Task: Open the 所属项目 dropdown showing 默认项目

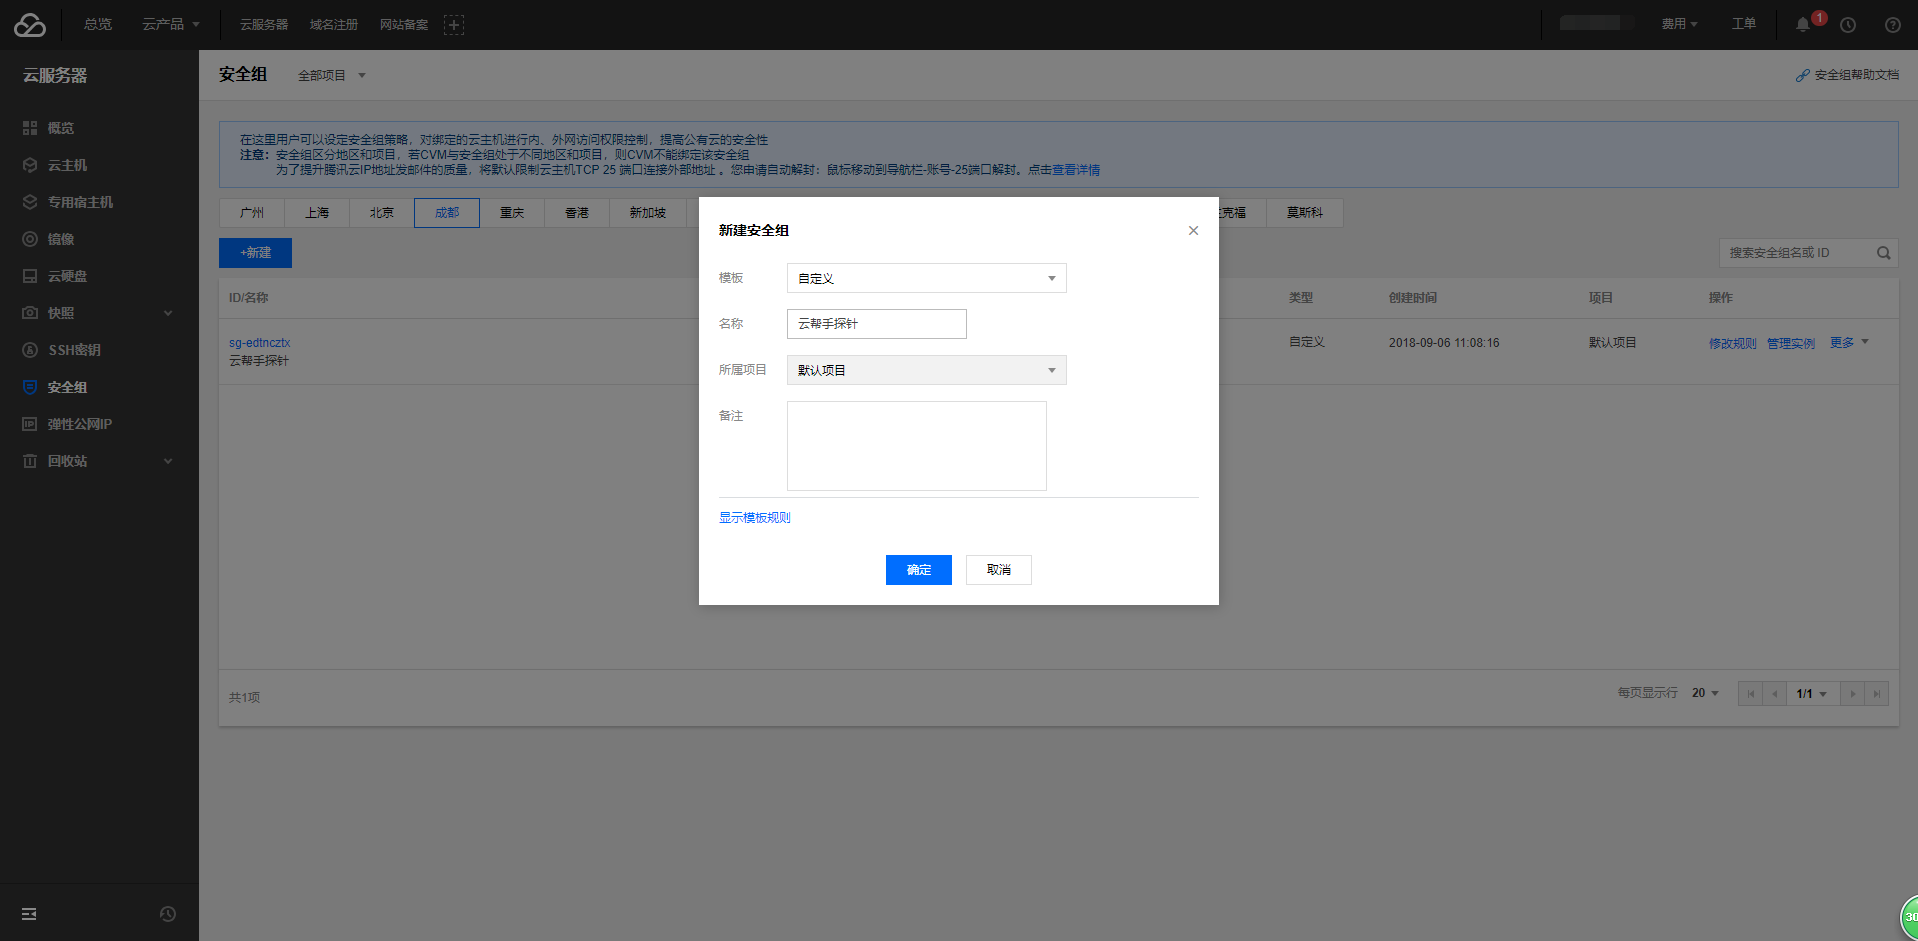Action: [x=926, y=370]
